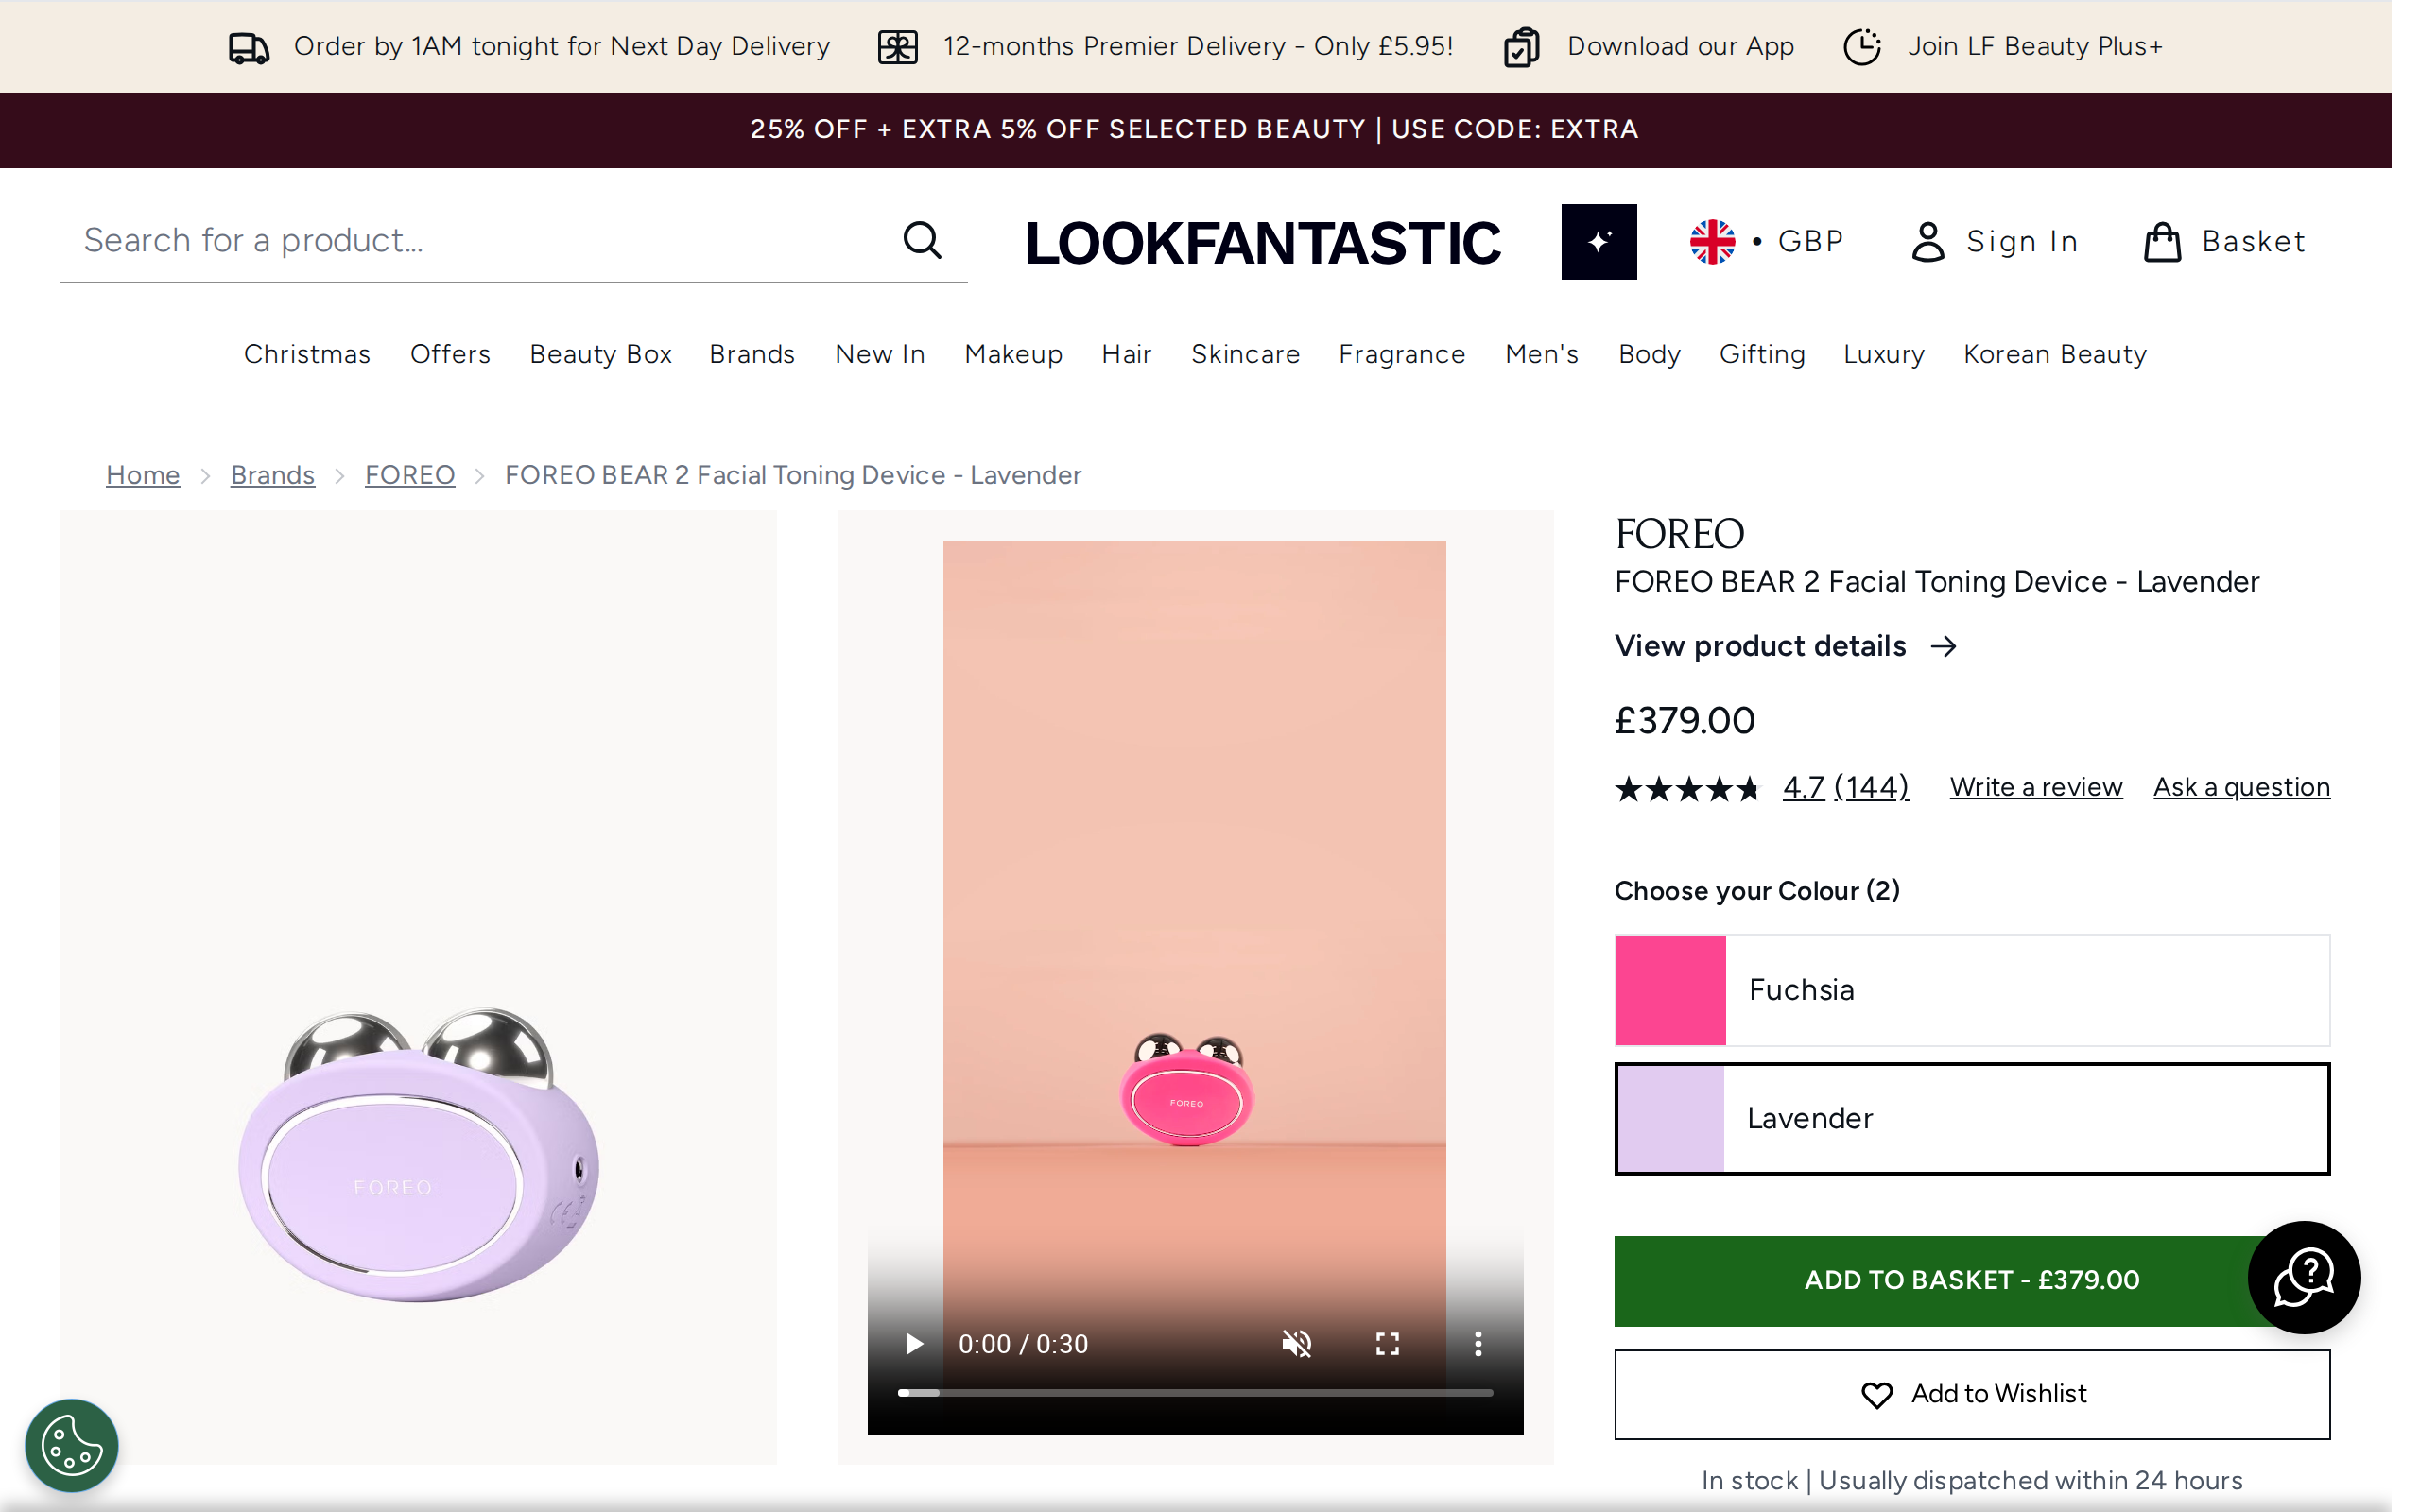Open video more options menu
Viewport: 2420px width, 1512px height.
pyautogui.click(x=1477, y=1343)
